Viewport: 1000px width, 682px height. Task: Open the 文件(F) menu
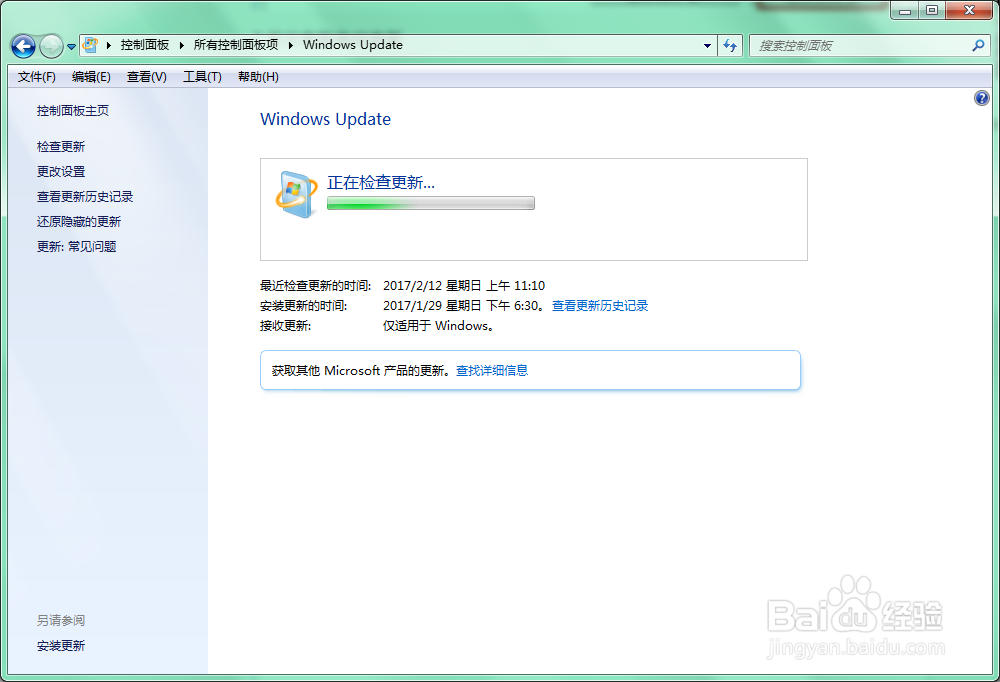pos(36,77)
